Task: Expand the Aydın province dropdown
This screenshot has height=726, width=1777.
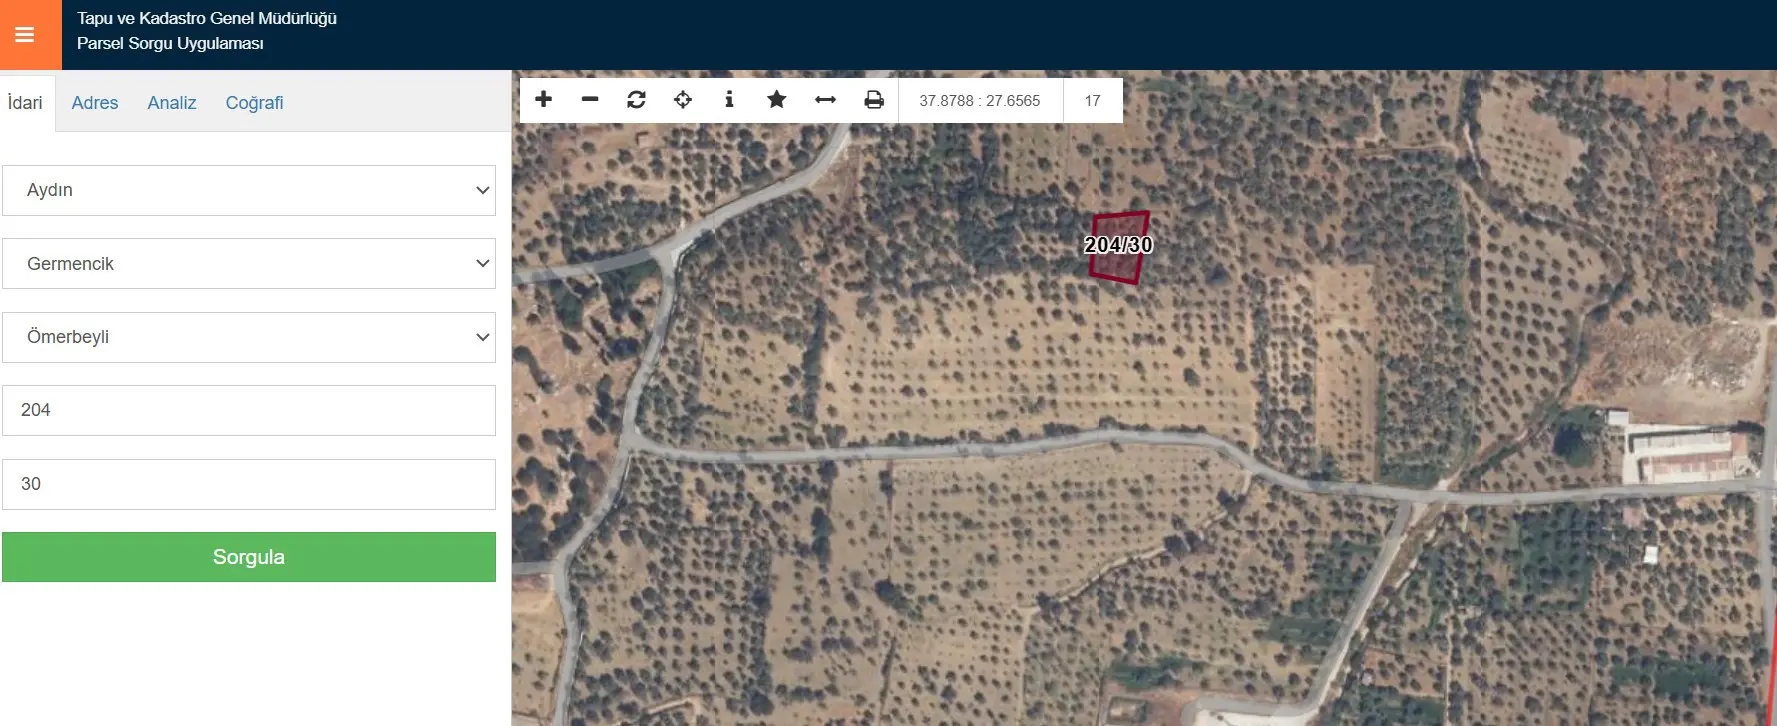Action: click(x=249, y=190)
